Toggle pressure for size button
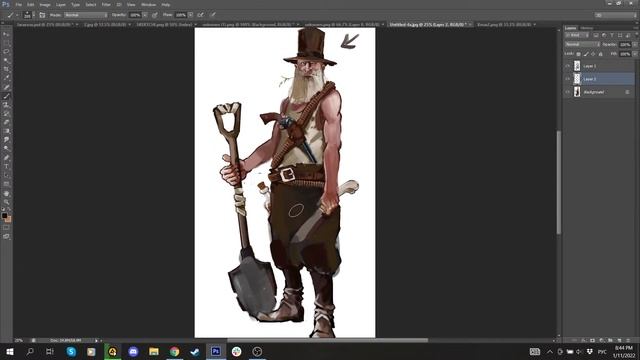Screen dimensions: 640x360 point(213,15)
